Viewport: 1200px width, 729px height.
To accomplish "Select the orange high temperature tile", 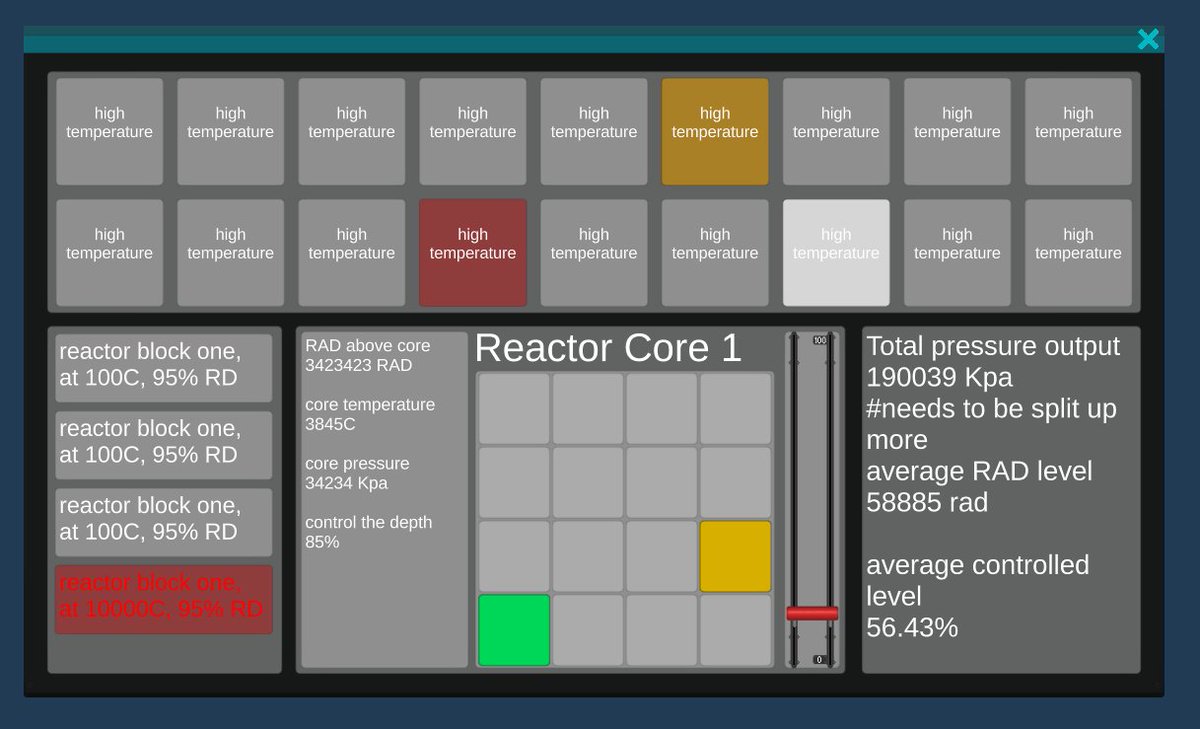I will click(x=715, y=132).
